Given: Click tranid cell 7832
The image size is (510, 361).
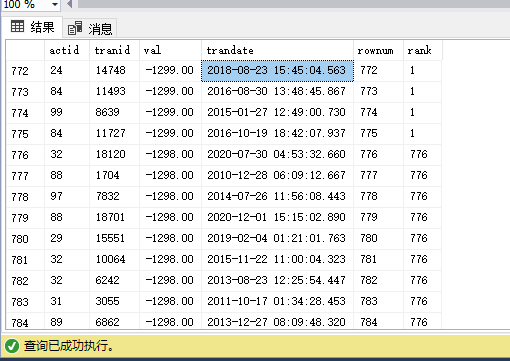Looking at the screenshot, I should tap(114, 197).
